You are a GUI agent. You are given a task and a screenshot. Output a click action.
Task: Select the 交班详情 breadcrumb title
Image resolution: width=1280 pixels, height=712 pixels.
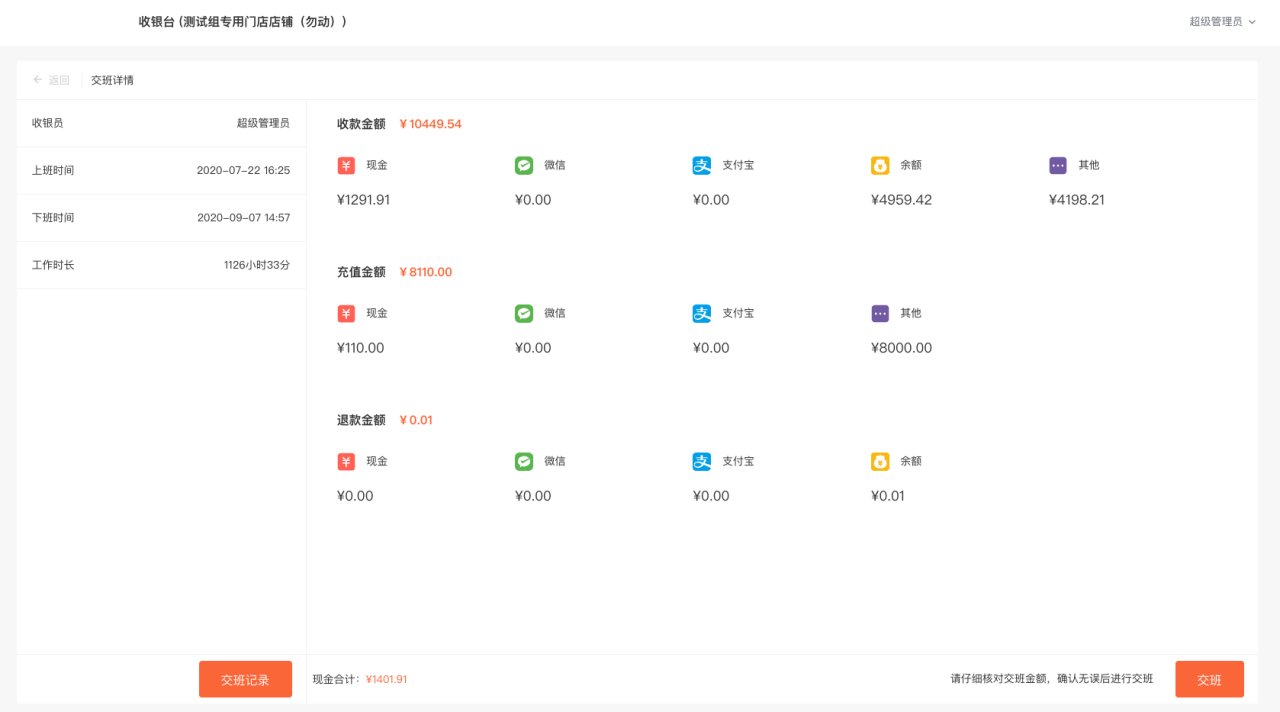pyautogui.click(x=112, y=80)
